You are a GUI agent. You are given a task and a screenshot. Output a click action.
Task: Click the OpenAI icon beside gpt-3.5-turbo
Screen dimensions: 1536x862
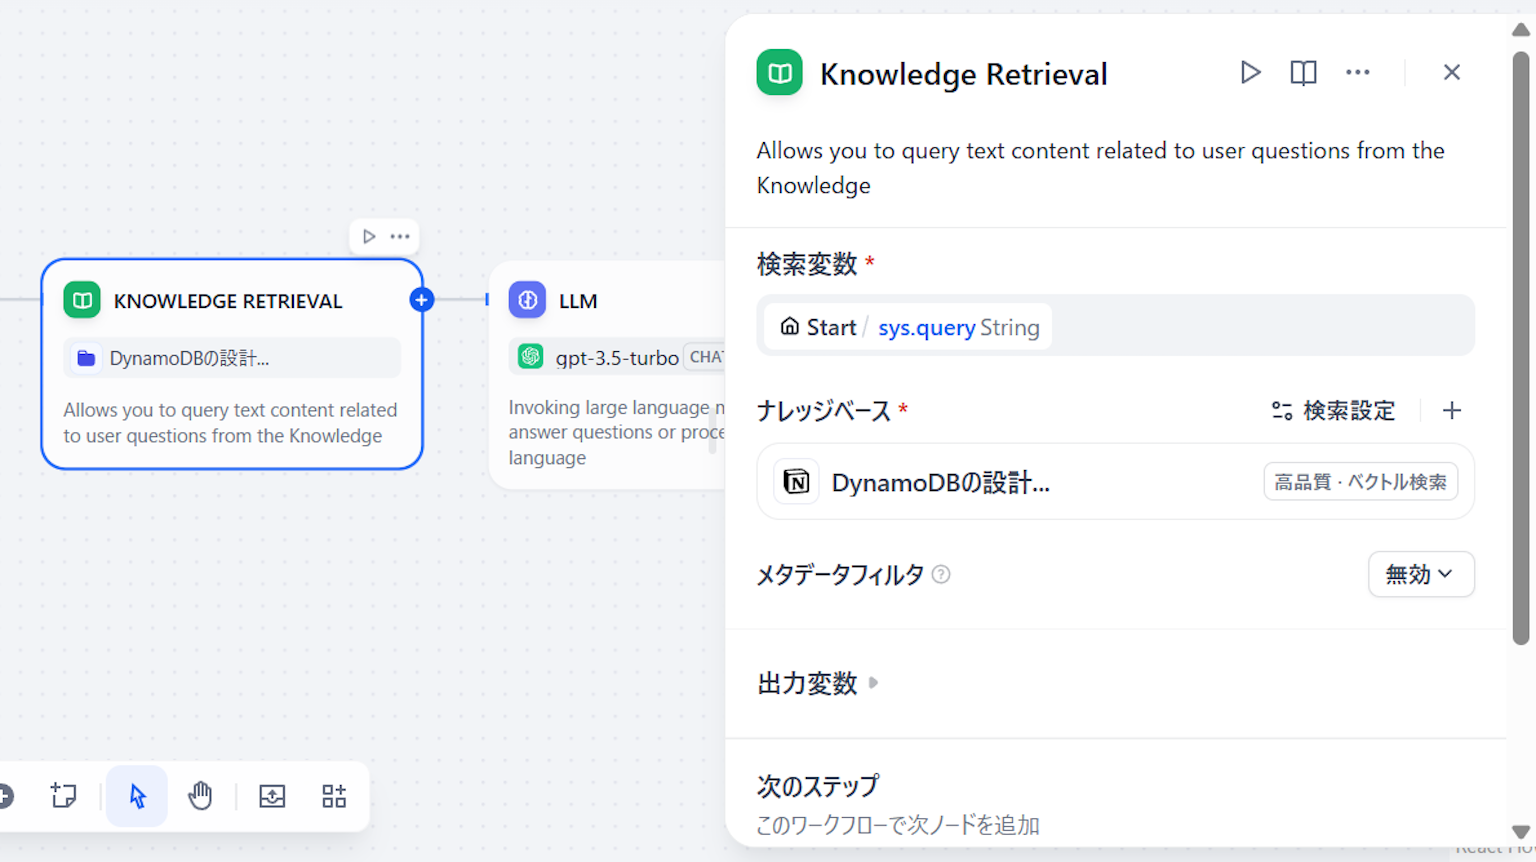(530, 356)
